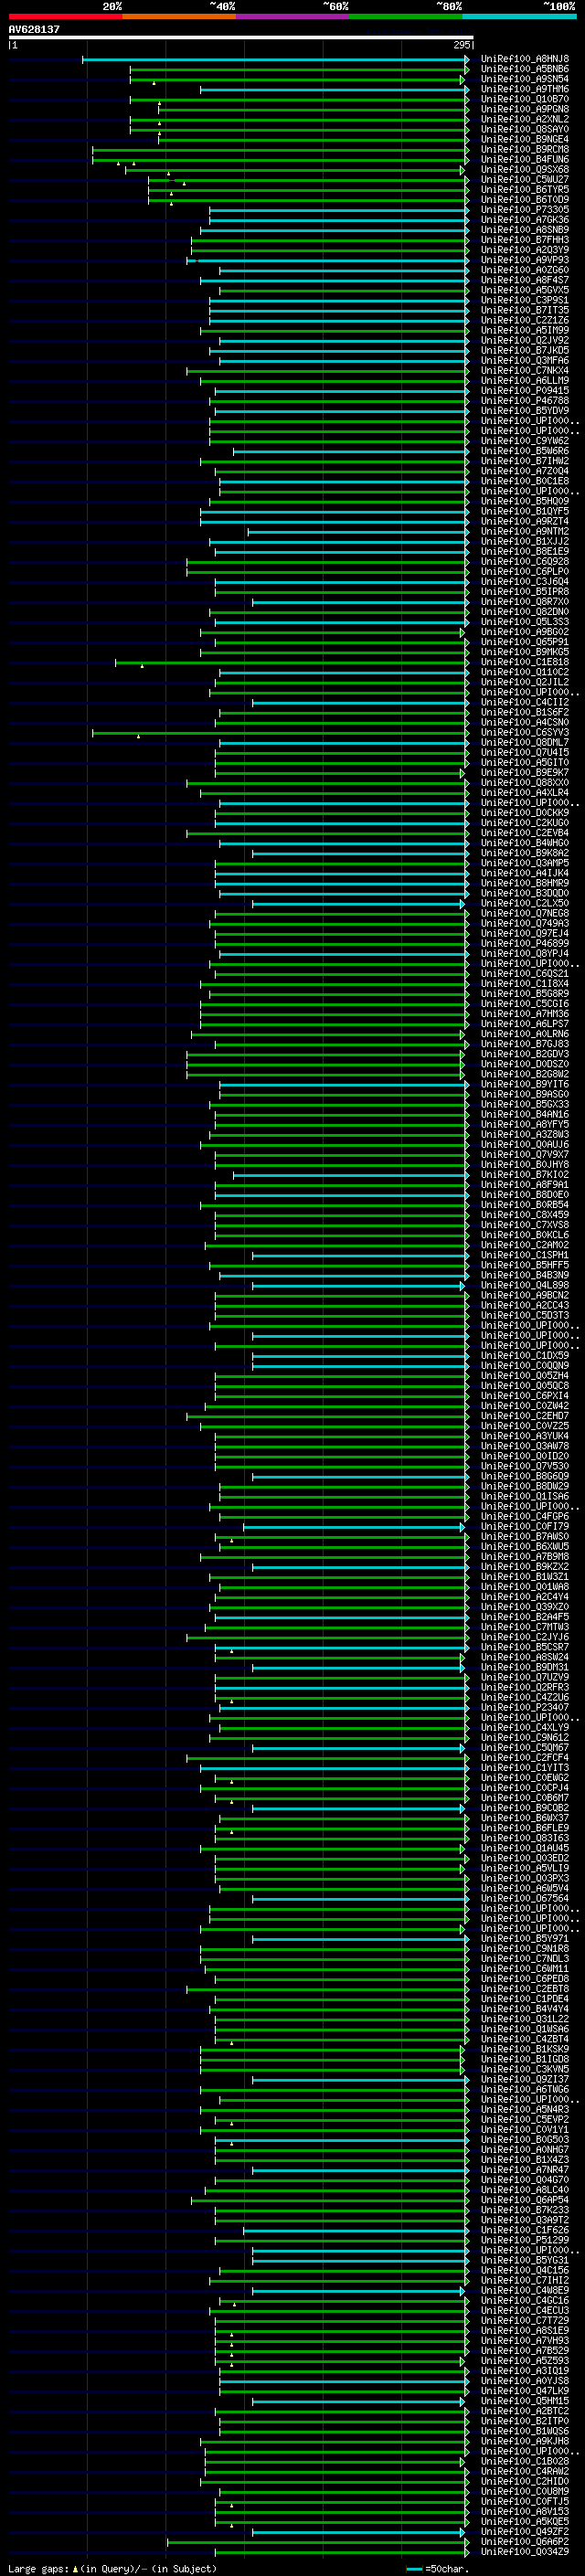Select hit UniRef100_B6TYR5
This screenshot has width=585, height=2576.
pyautogui.click(x=525, y=189)
